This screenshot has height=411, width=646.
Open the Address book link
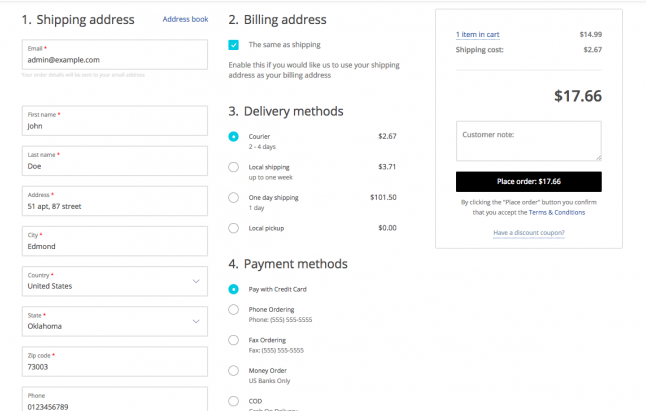[x=185, y=19]
